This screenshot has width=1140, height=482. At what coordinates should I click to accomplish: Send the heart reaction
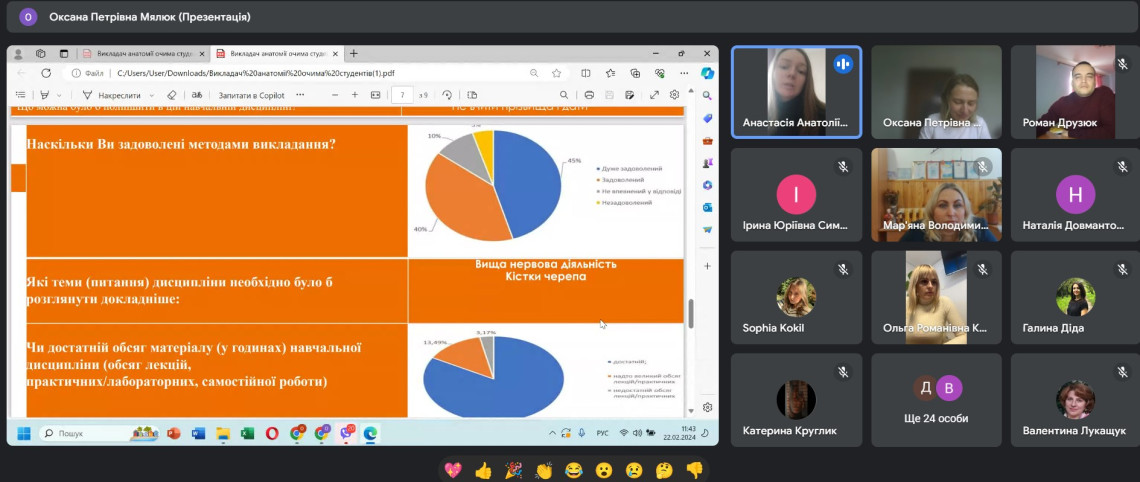(x=453, y=470)
